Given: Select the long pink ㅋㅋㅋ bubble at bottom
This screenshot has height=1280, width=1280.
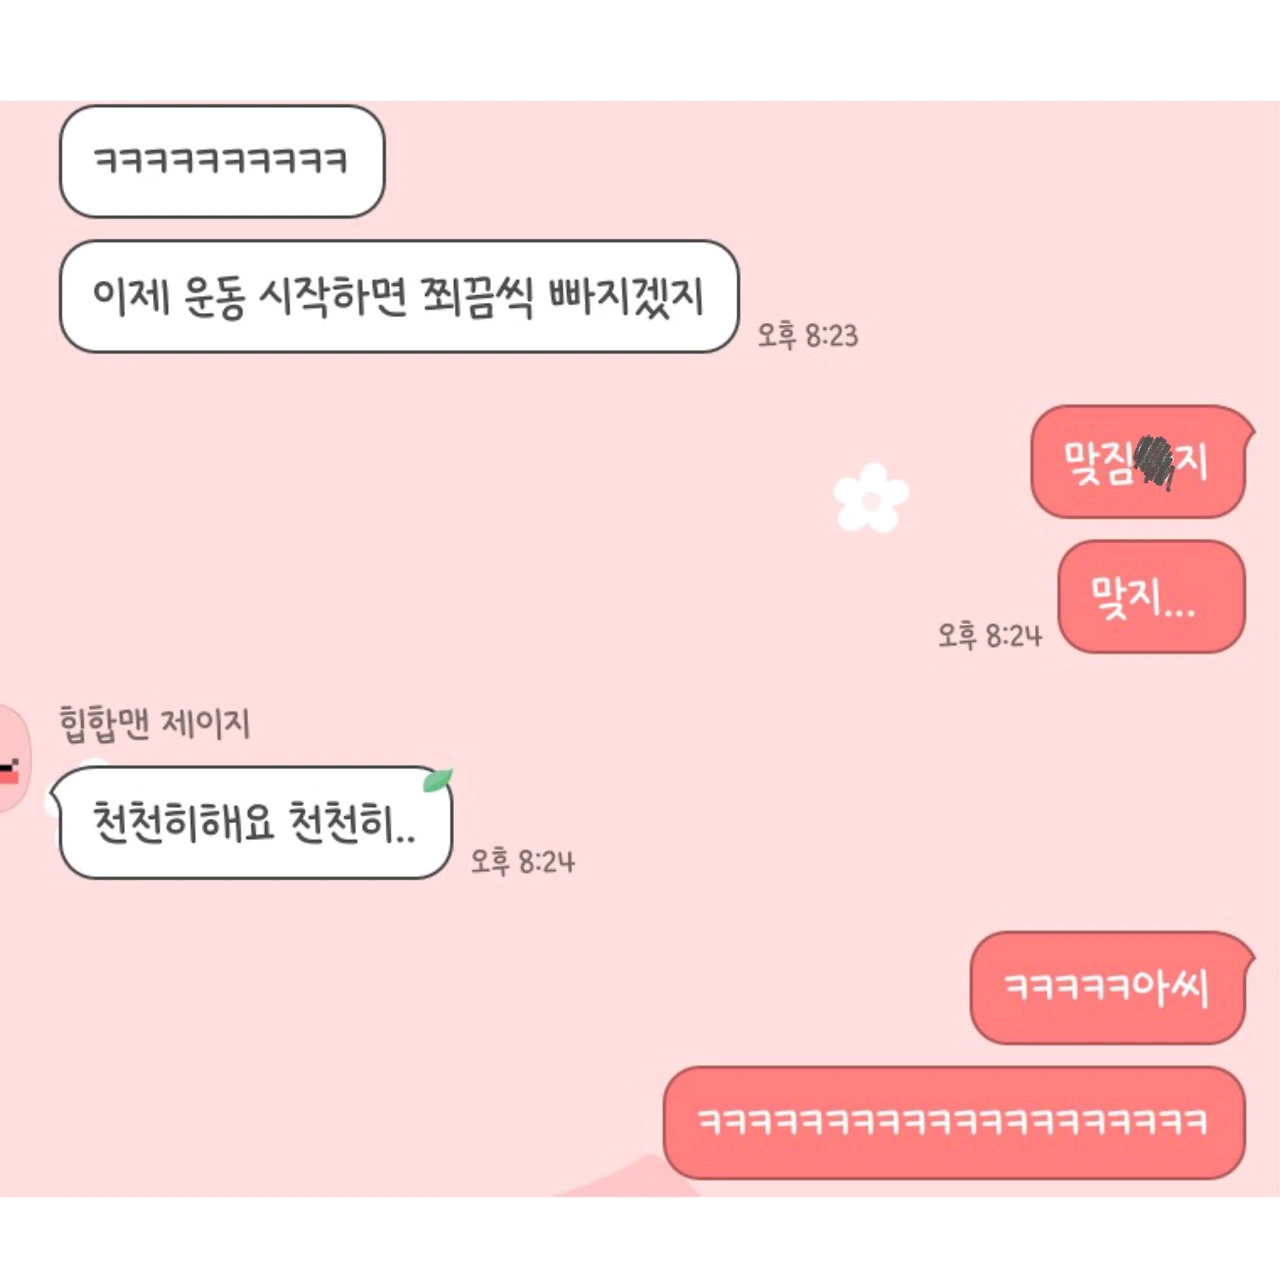Looking at the screenshot, I should coord(954,1122).
